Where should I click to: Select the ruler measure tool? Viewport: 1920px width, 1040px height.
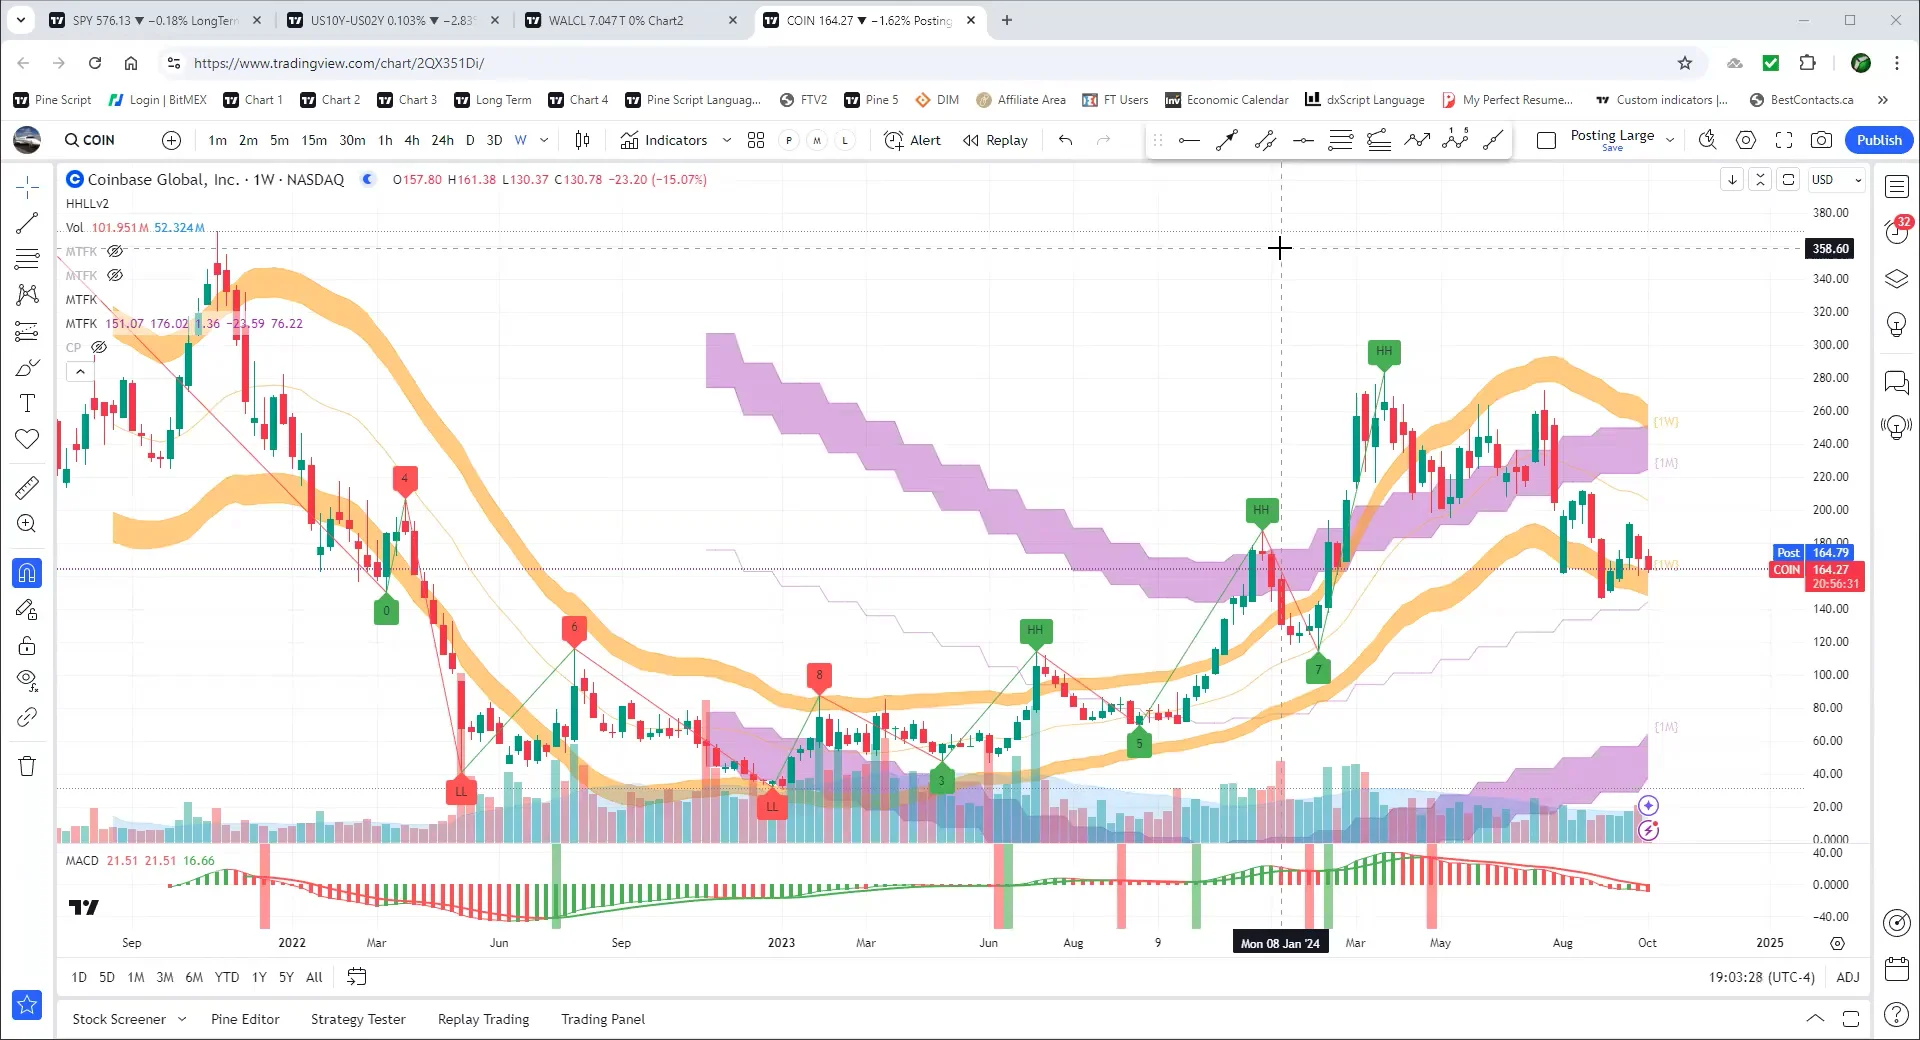click(27, 487)
